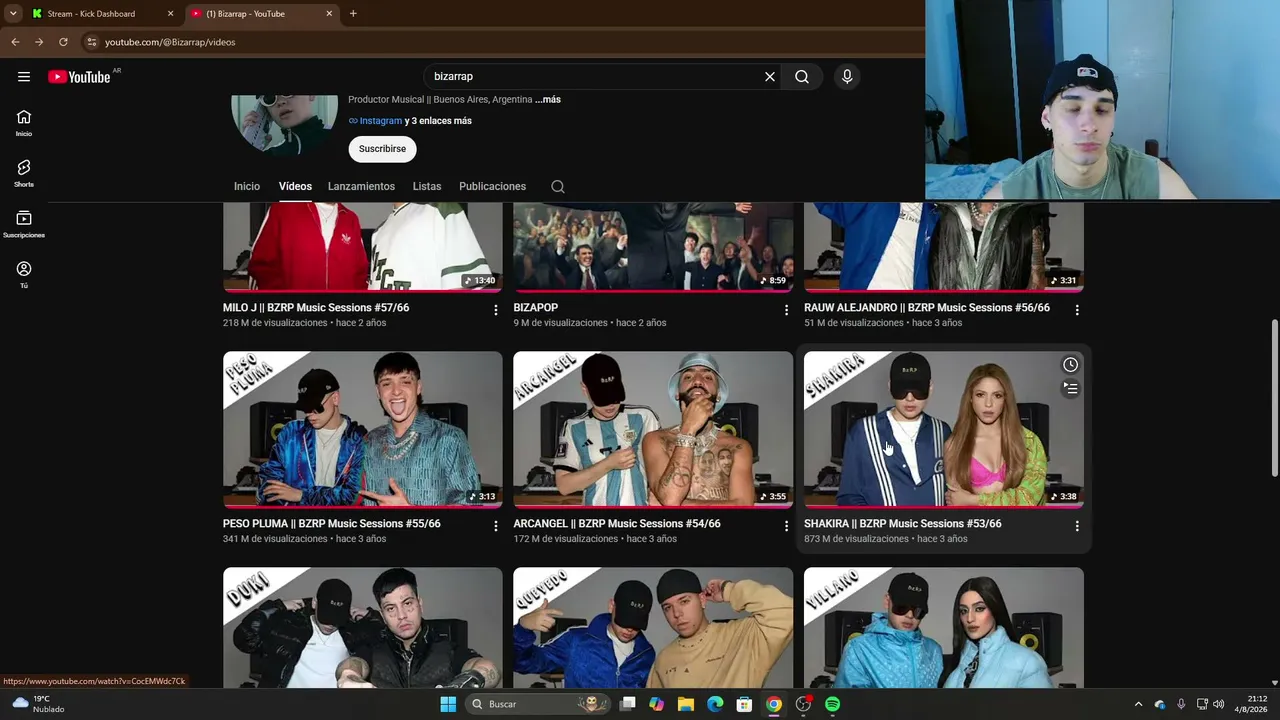Viewport: 1280px width, 720px height.
Task: Open the Windows Start menu
Action: [448, 704]
